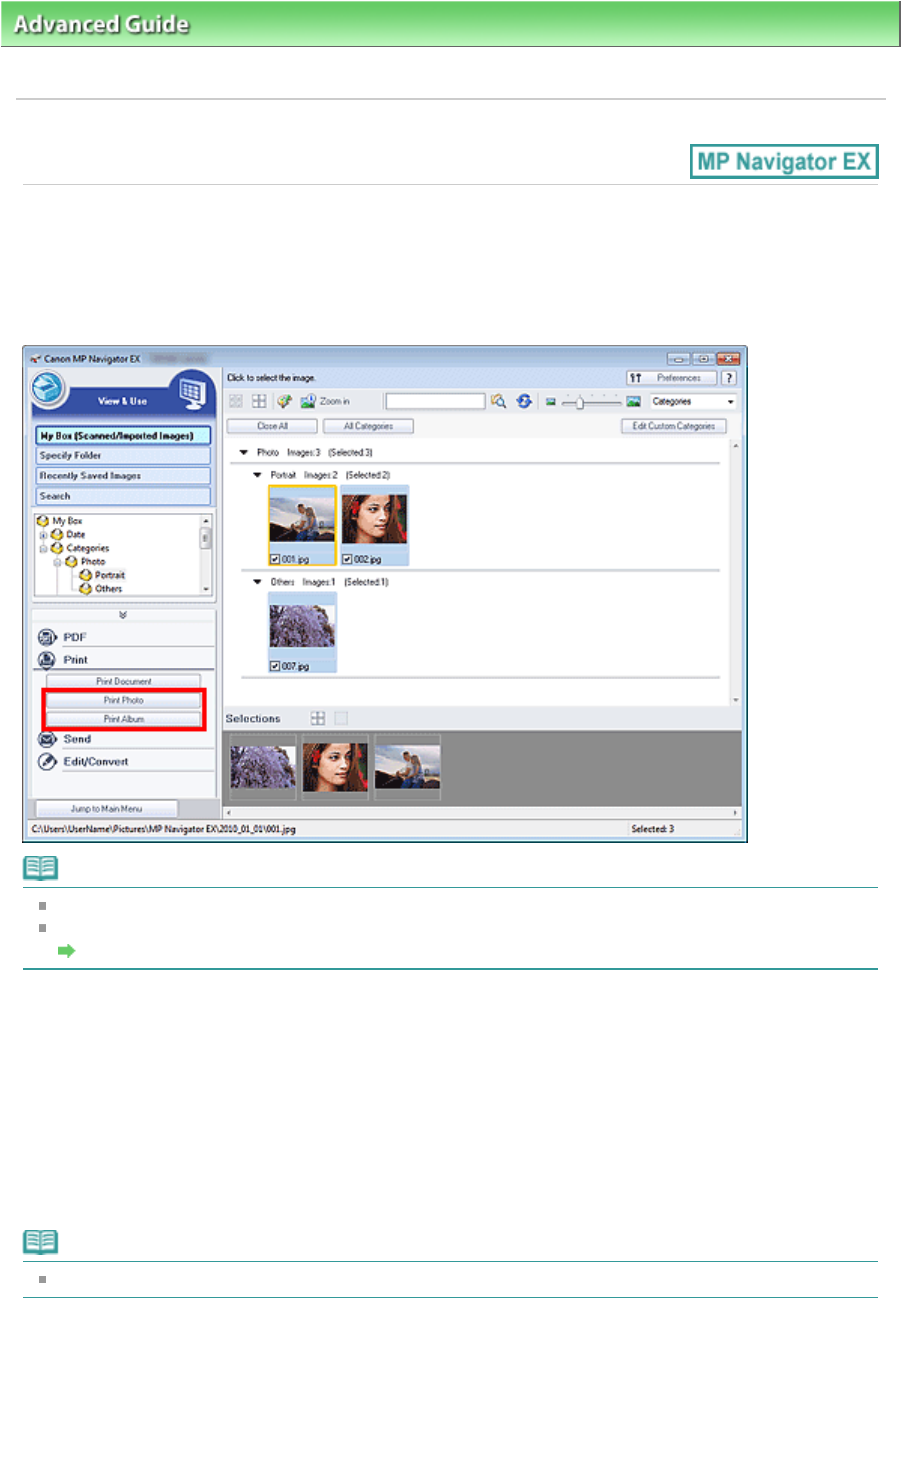Click the Print Photo button

(124, 700)
